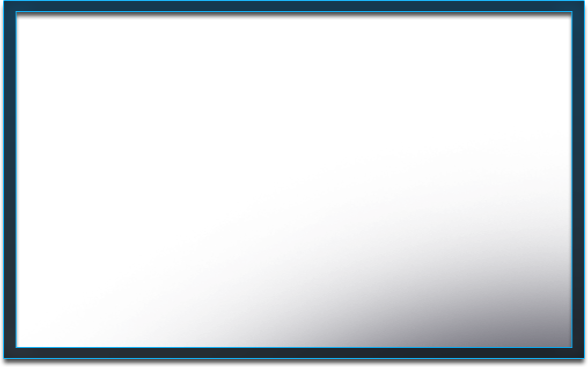This screenshot has height=367, width=588.
Task: Click the thin cyan inner border on left
Action: click(16, 180)
